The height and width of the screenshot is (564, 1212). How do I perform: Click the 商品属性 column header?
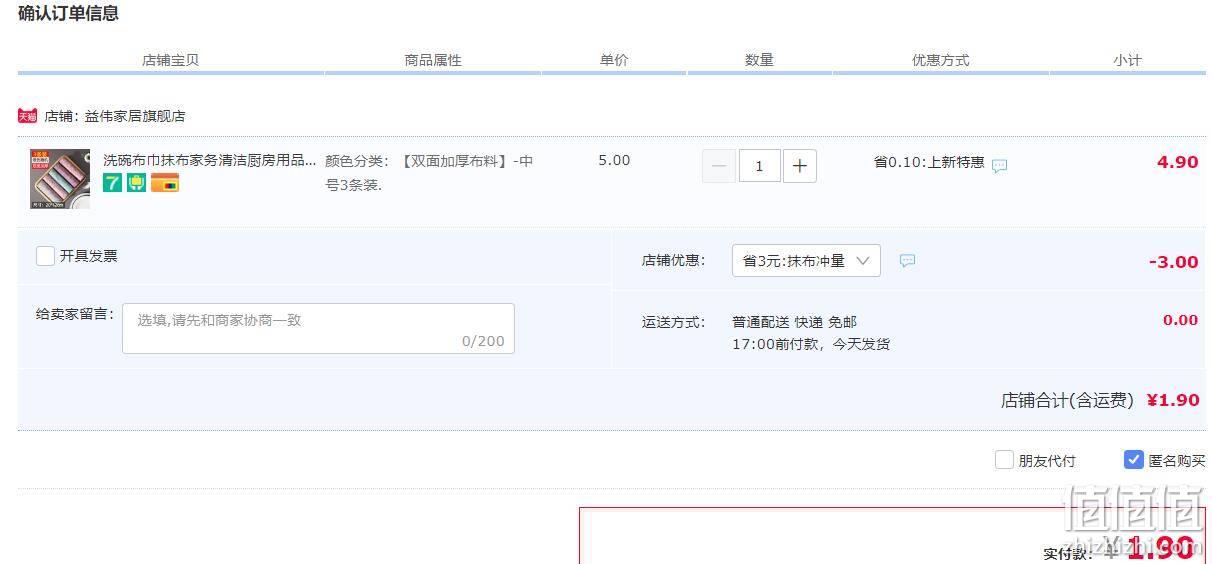click(433, 60)
